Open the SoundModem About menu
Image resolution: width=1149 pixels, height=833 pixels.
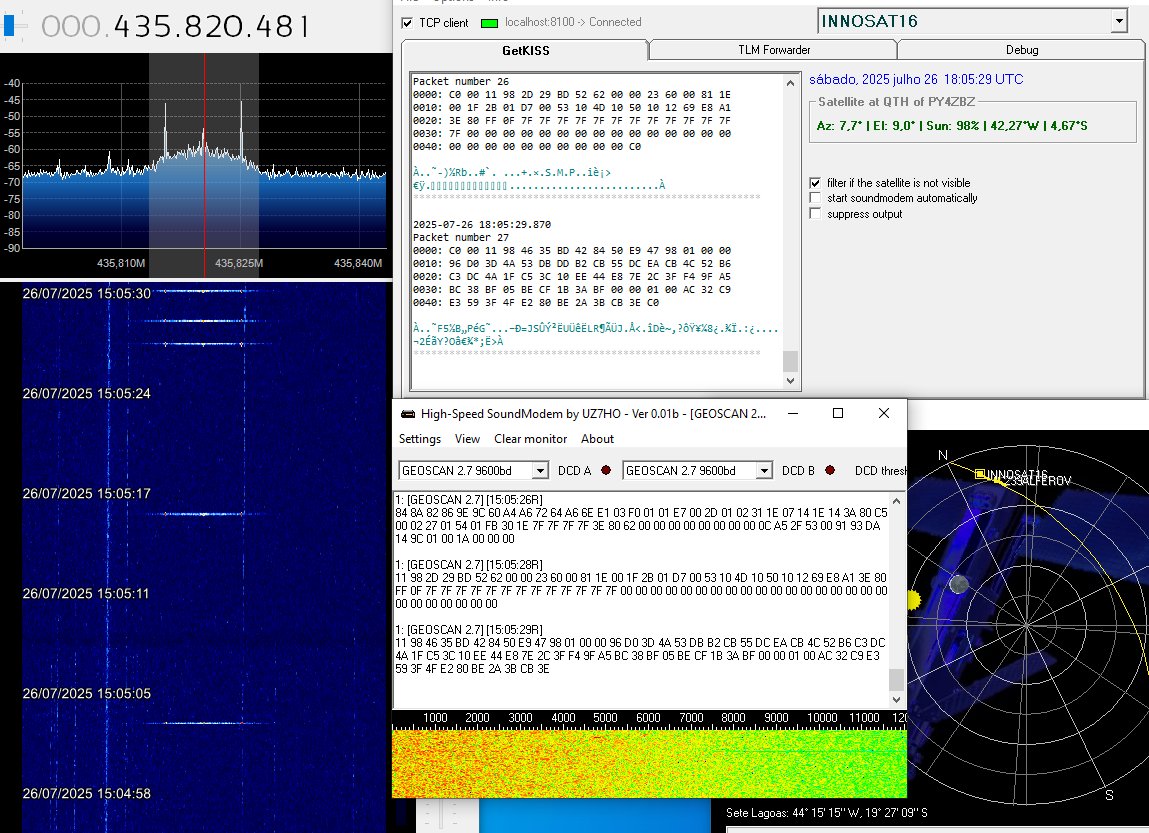(x=597, y=439)
